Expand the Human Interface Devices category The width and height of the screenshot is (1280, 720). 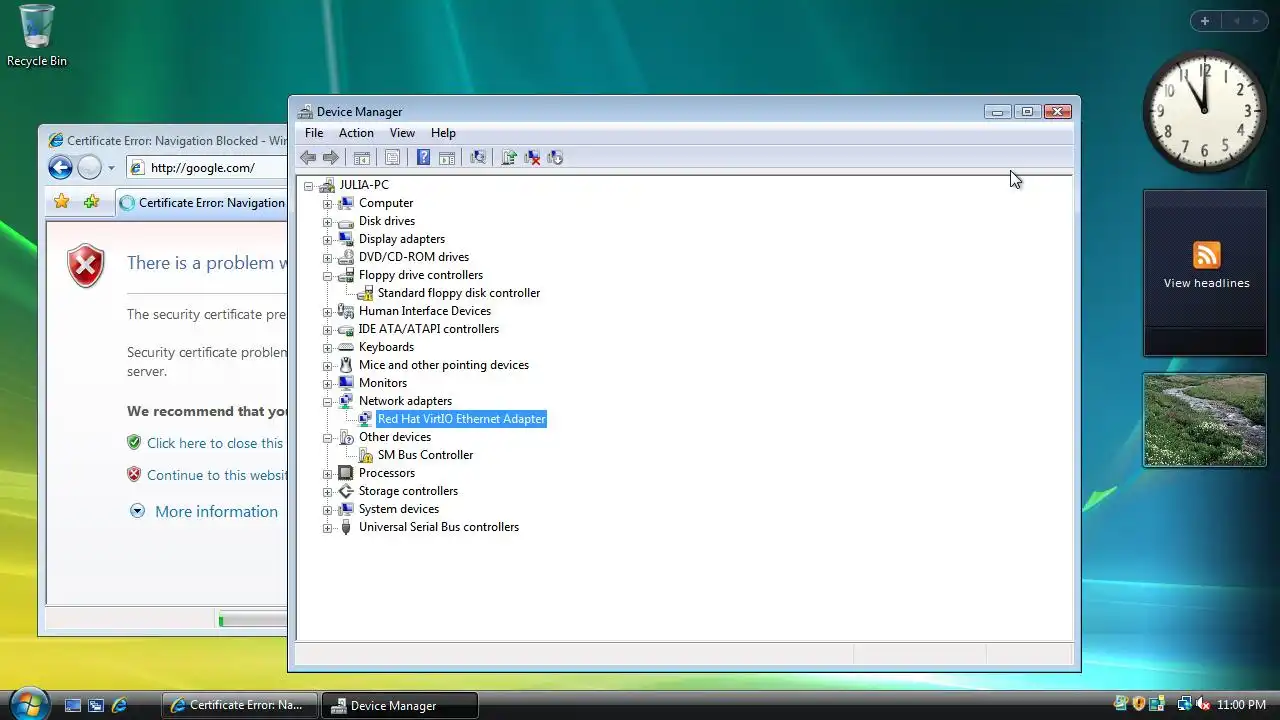pyautogui.click(x=327, y=311)
